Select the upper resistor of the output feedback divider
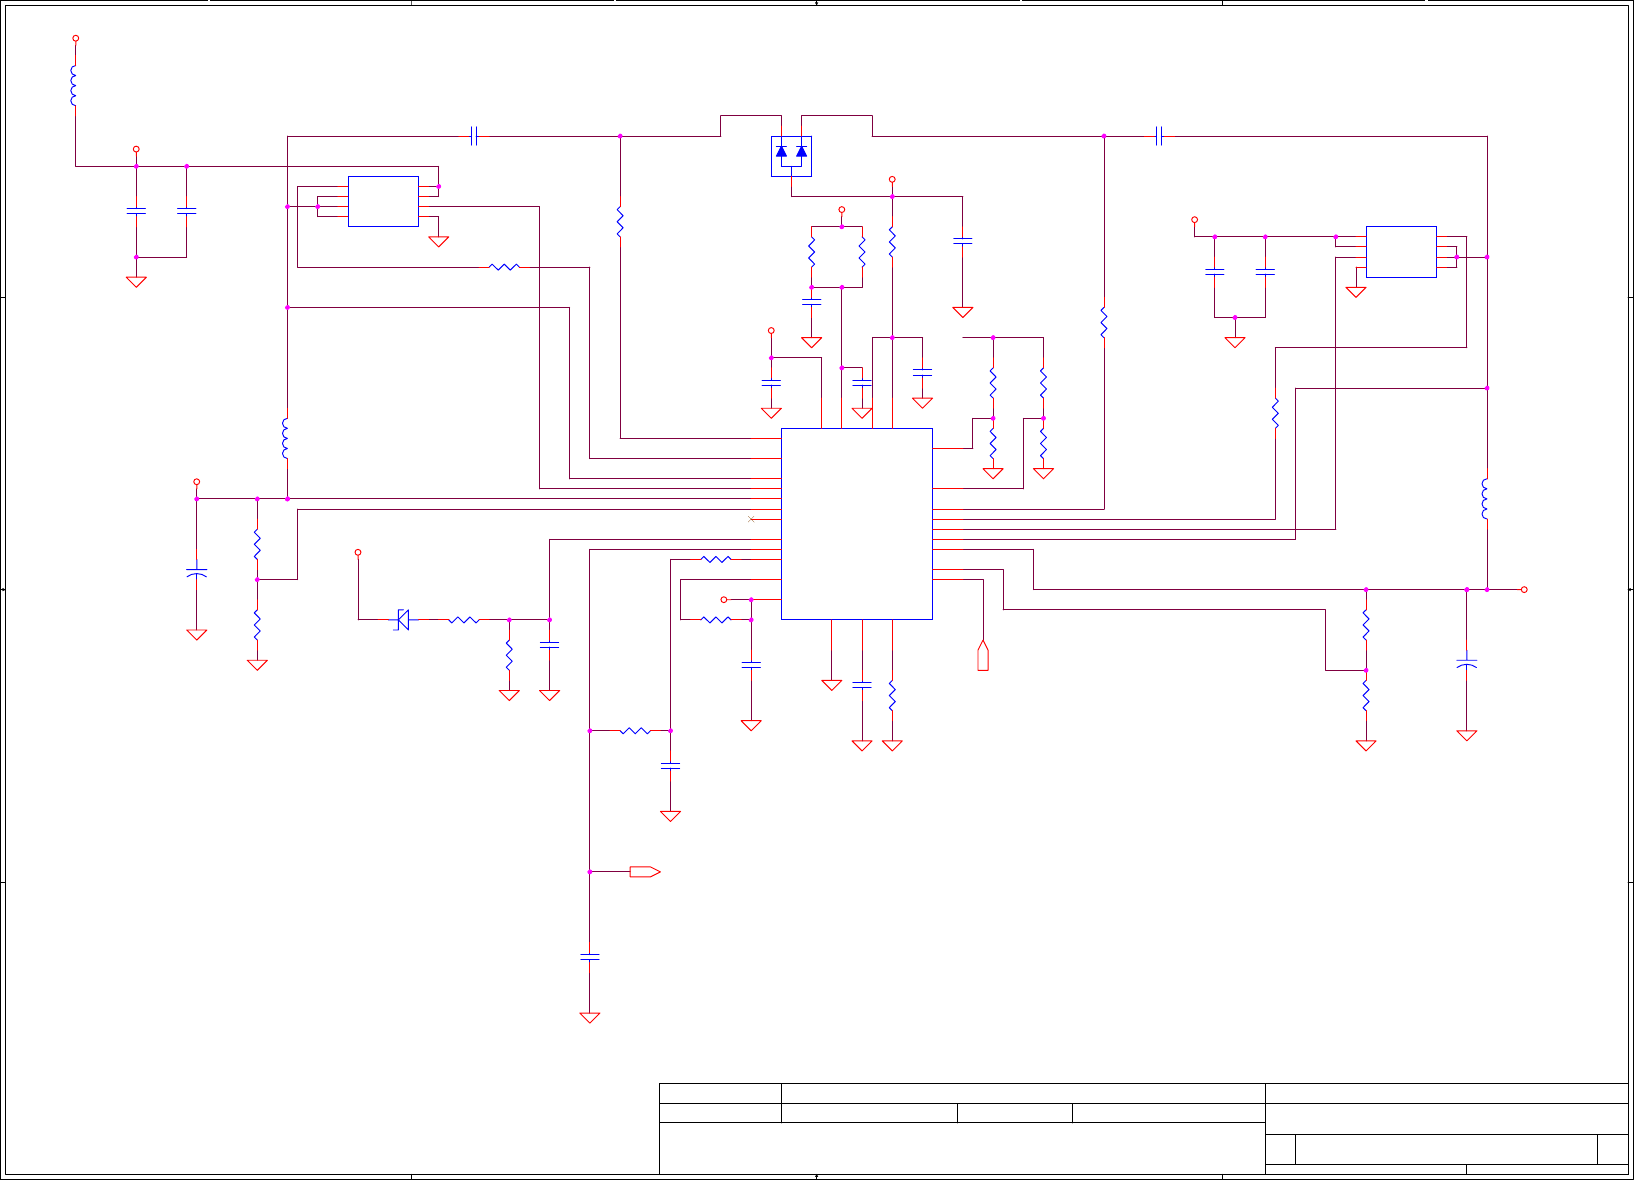Screen dimensions: 1634x1180 tap(1366, 626)
